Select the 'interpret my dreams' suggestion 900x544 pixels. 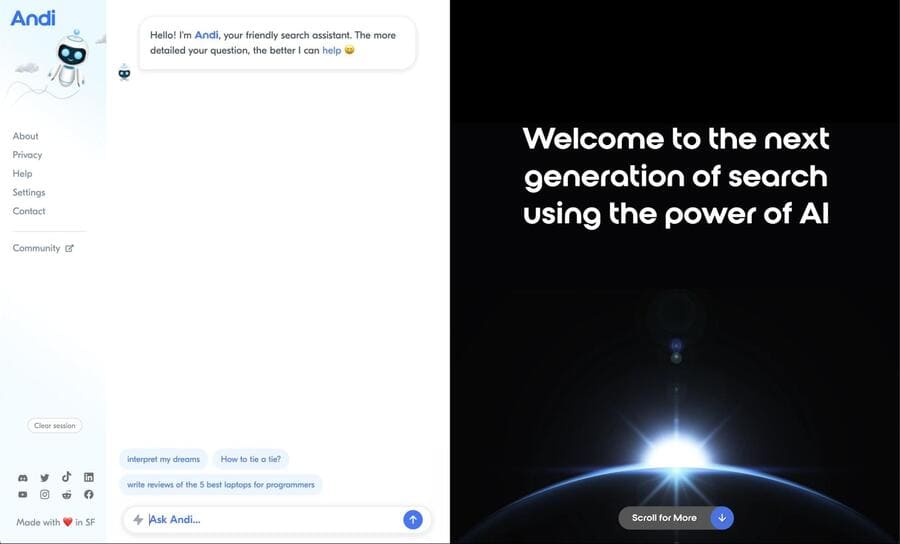coord(164,459)
